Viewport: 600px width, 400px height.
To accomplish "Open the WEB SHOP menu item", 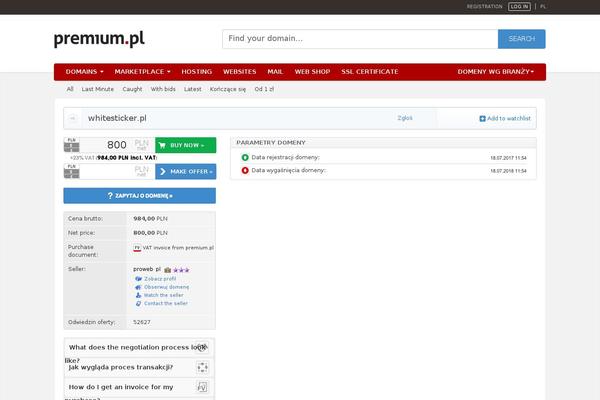I will pyautogui.click(x=312, y=72).
